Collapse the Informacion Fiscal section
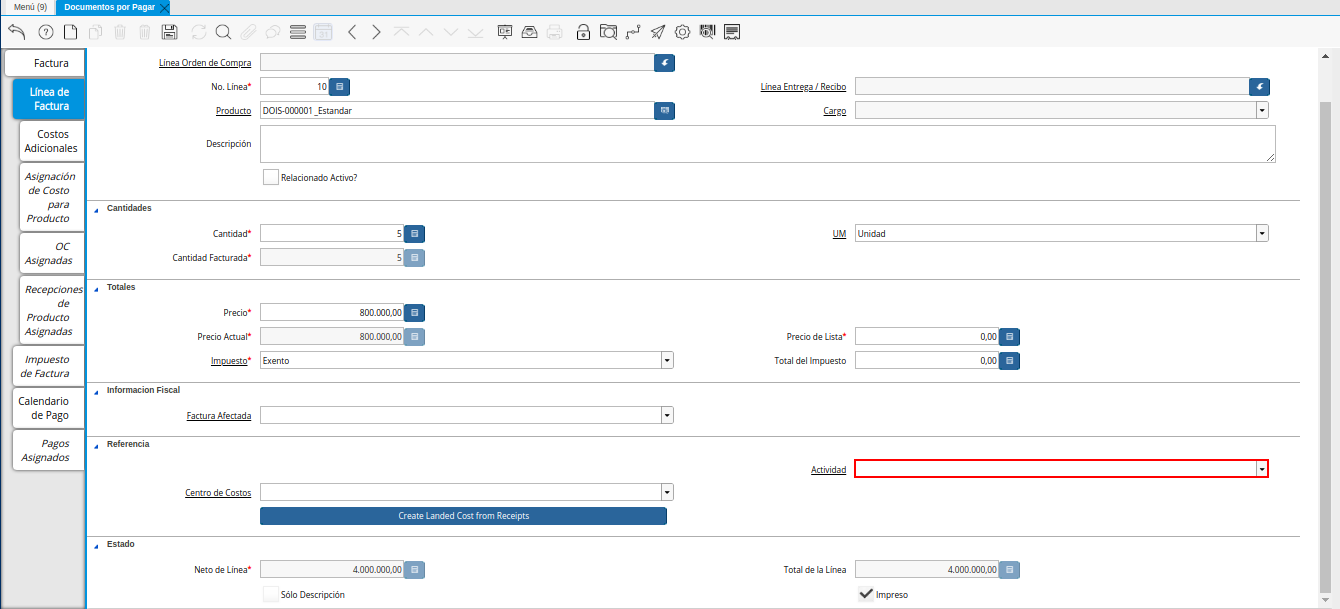Viewport: 1340px width, 609px height. 97,391
